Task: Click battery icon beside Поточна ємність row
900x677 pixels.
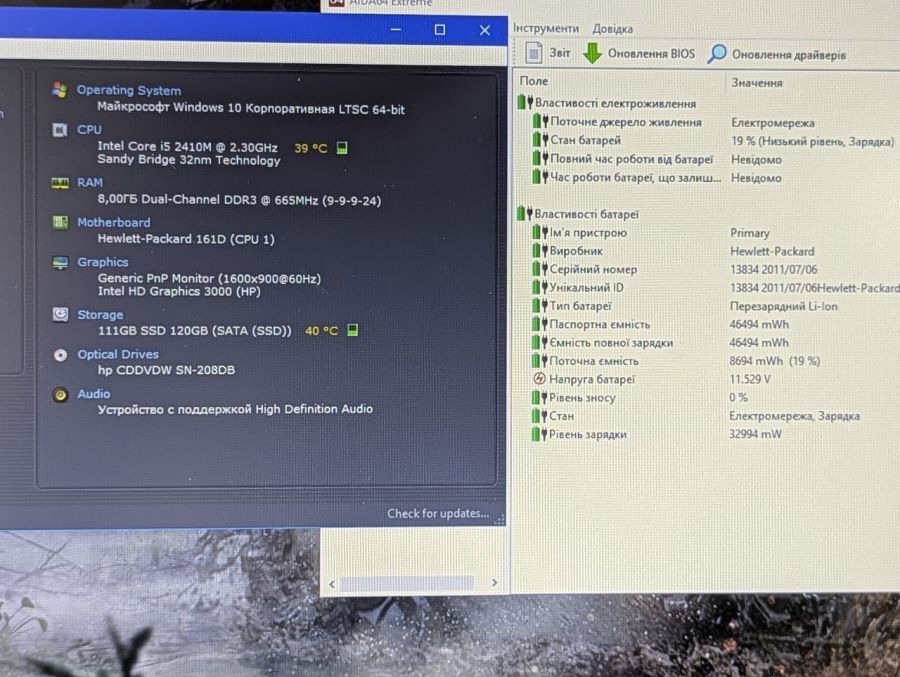Action: point(540,361)
